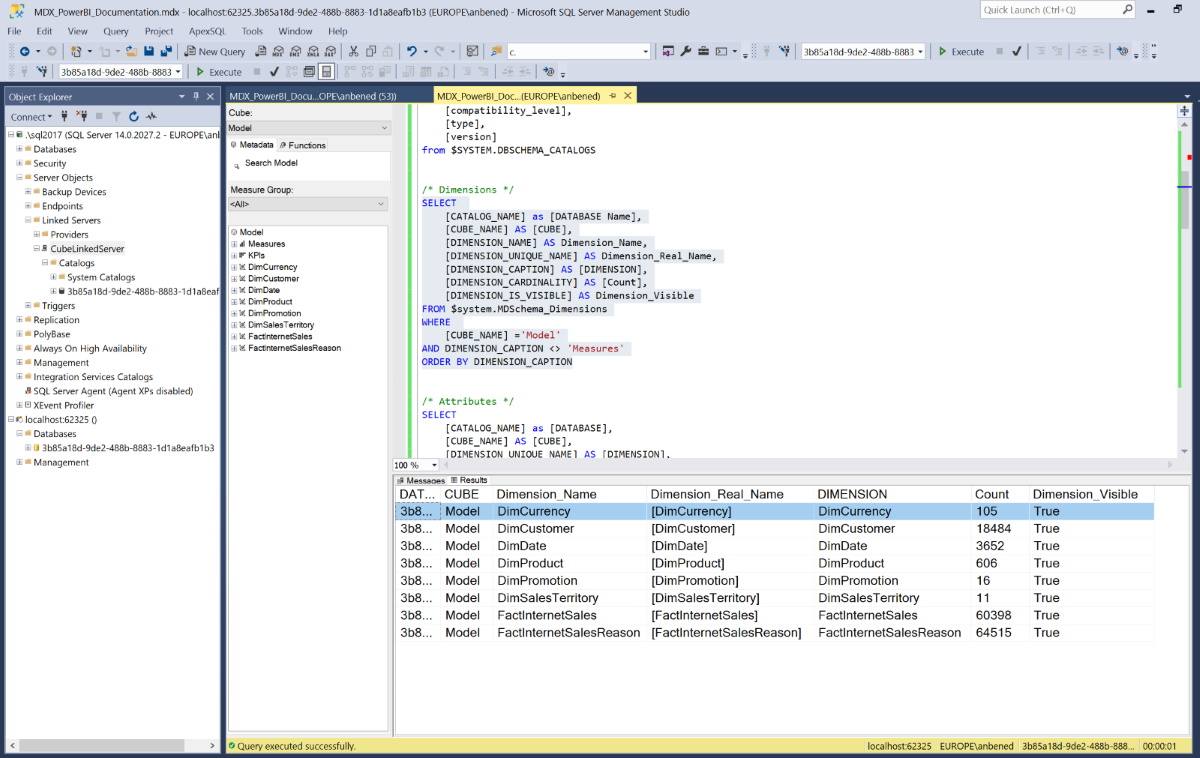Click the DAX query icon
The width and height of the screenshot is (1200, 758).
[x=330, y=51]
